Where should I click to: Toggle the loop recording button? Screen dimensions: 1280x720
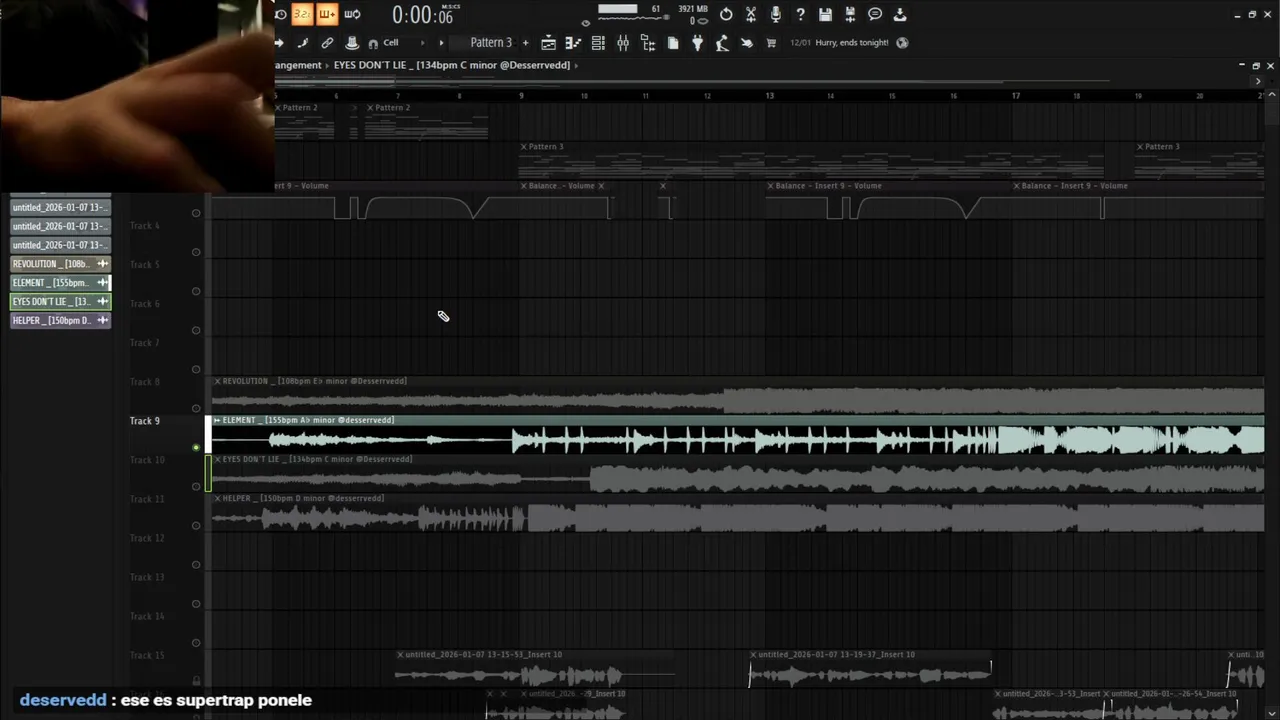pos(352,14)
